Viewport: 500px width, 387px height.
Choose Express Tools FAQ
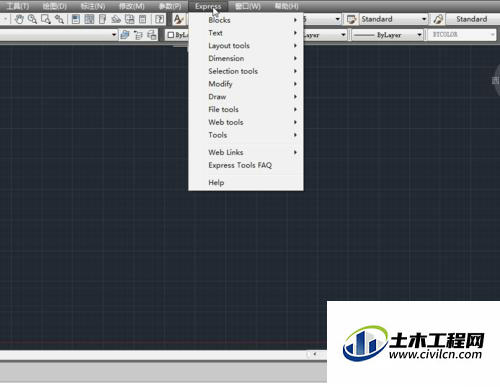click(246, 165)
